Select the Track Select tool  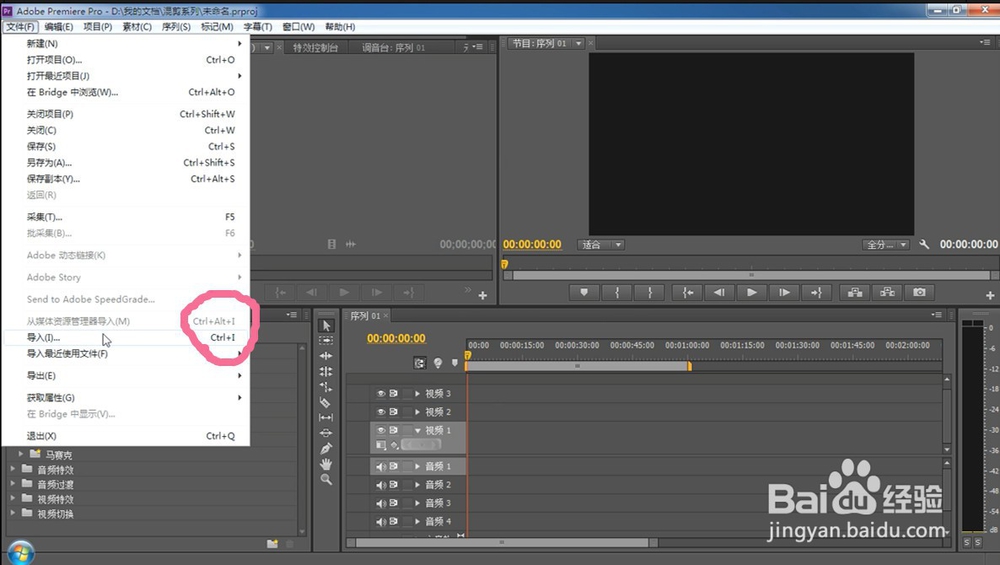pyautogui.click(x=326, y=341)
